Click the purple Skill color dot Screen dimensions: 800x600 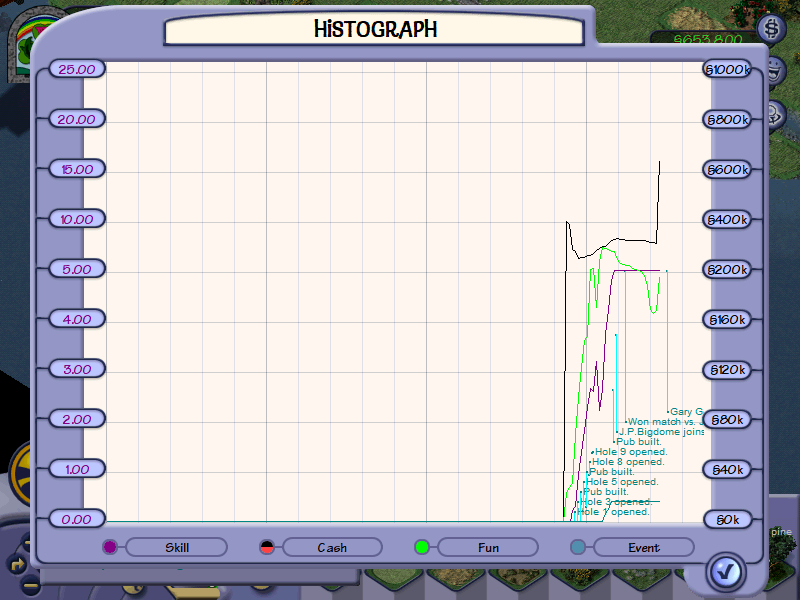point(110,547)
